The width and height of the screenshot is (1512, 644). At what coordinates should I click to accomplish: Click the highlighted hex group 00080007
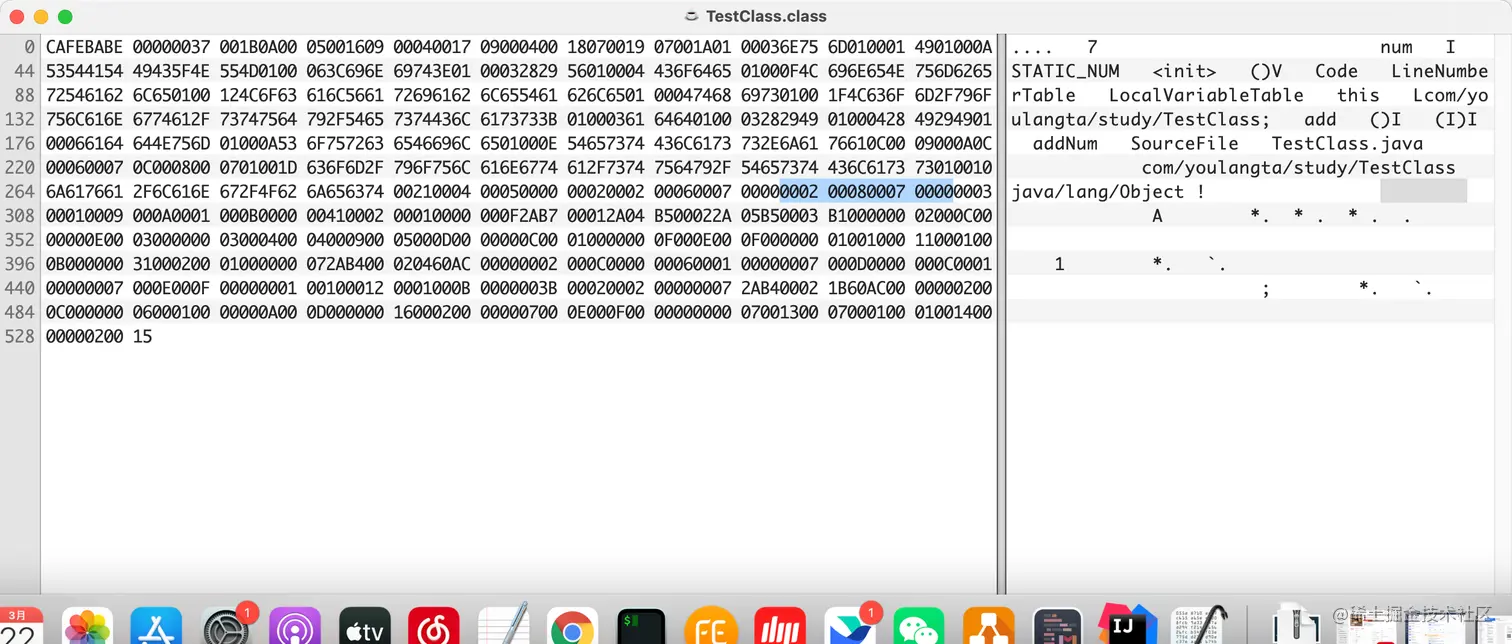click(x=866, y=191)
